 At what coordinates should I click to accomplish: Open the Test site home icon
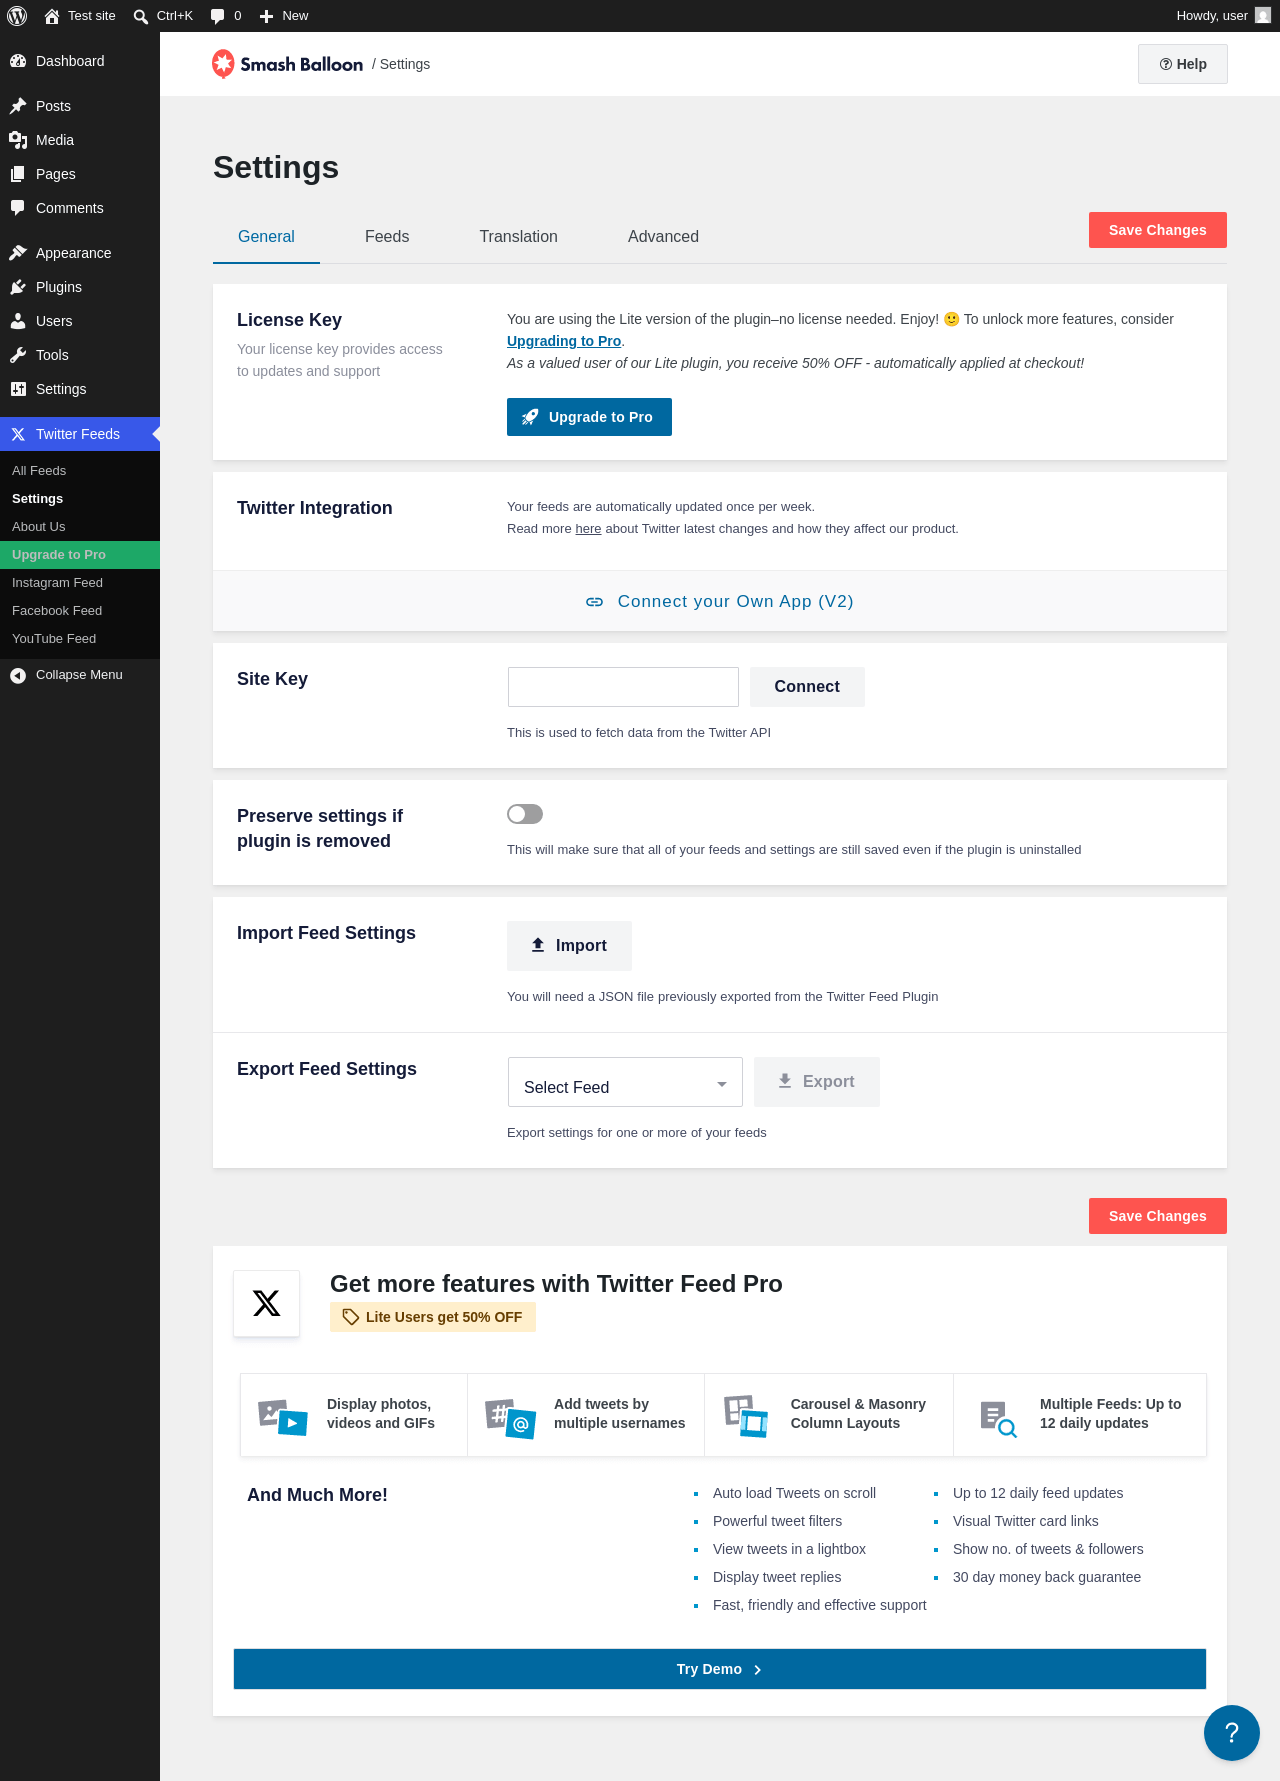coord(52,16)
